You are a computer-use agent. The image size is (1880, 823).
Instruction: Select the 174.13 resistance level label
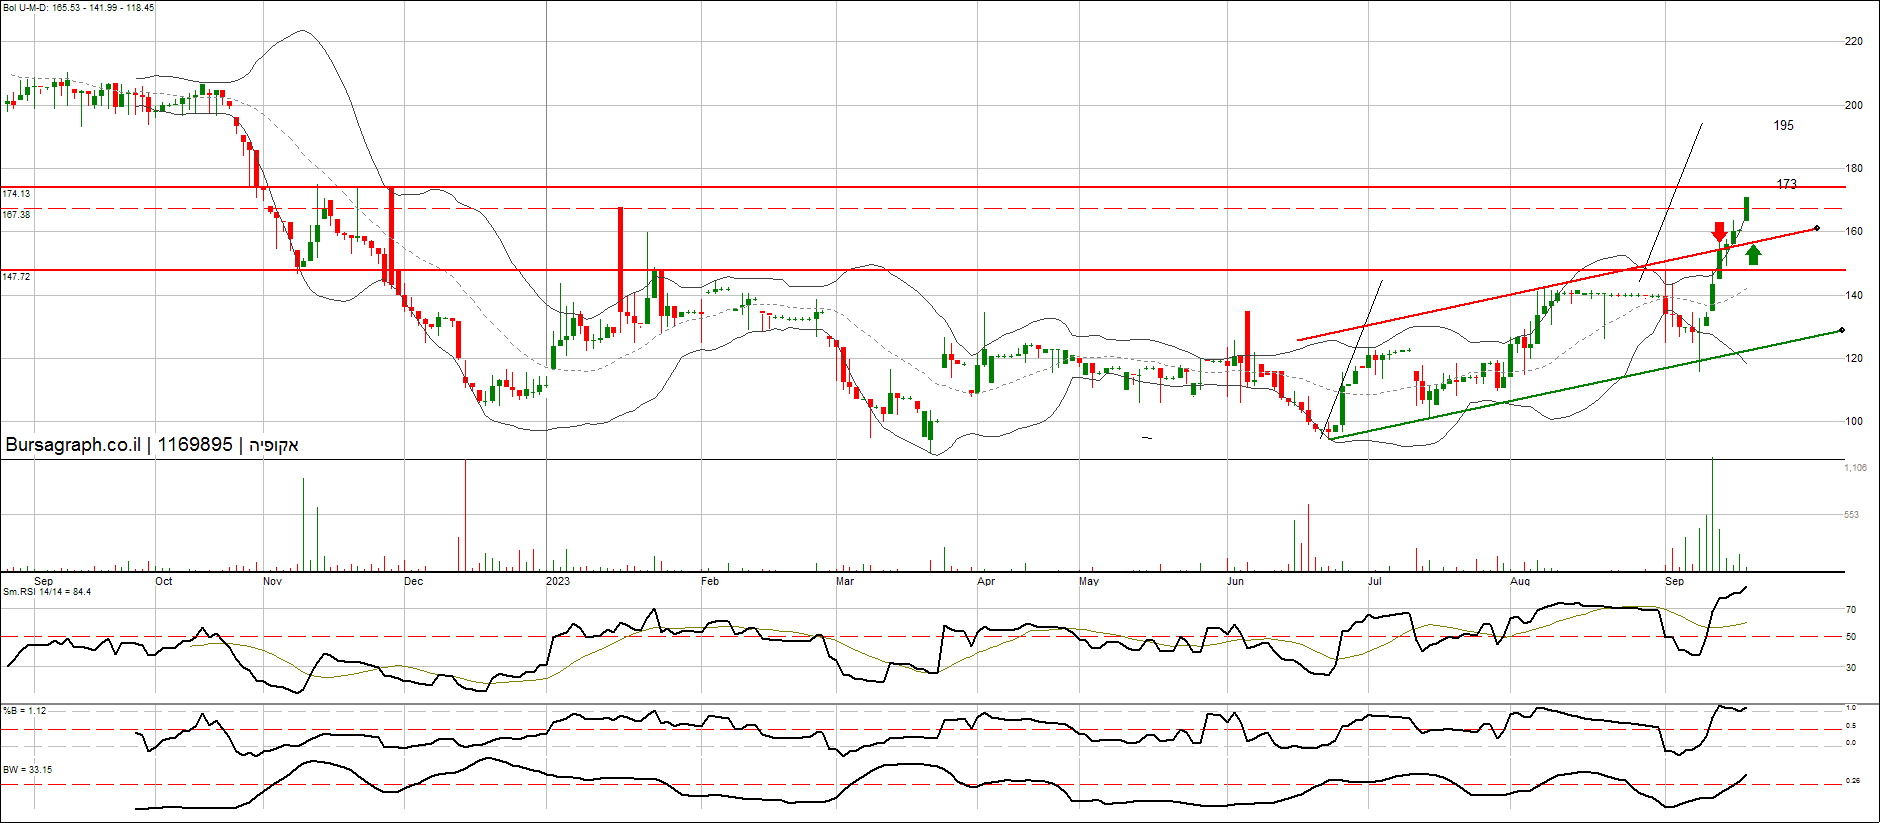click(x=16, y=194)
